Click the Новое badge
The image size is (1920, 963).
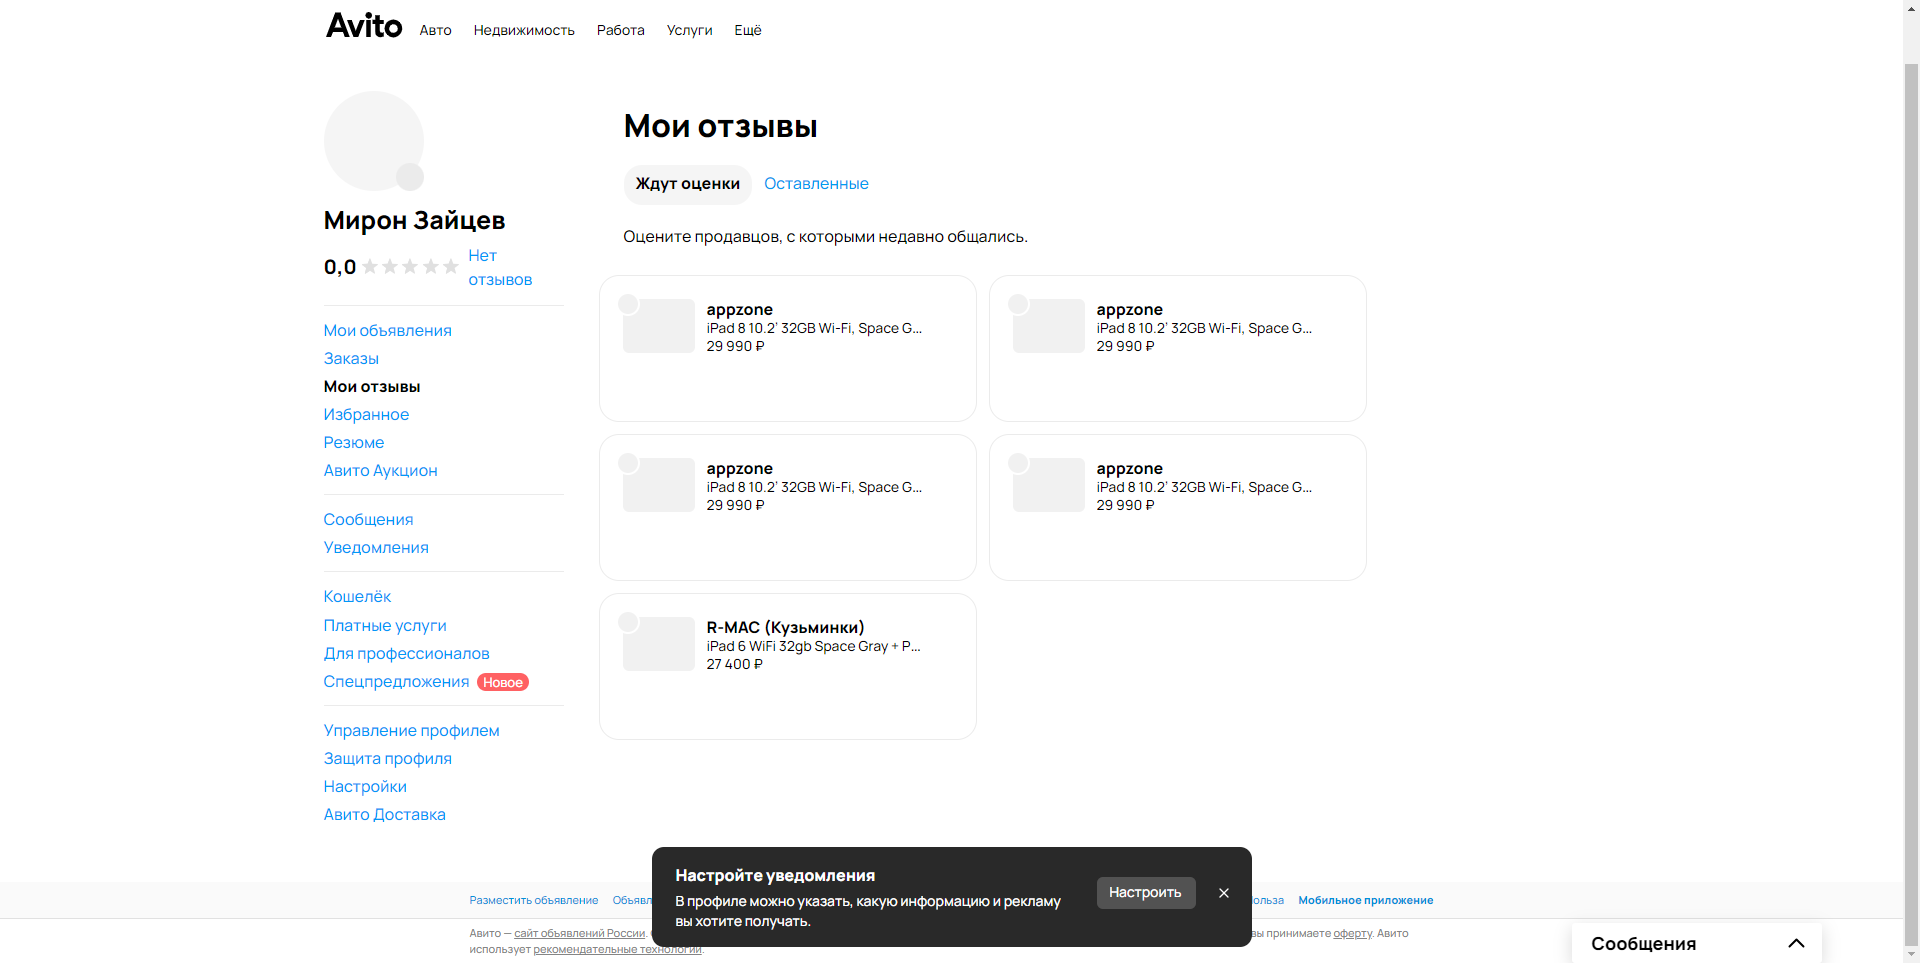tap(503, 683)
